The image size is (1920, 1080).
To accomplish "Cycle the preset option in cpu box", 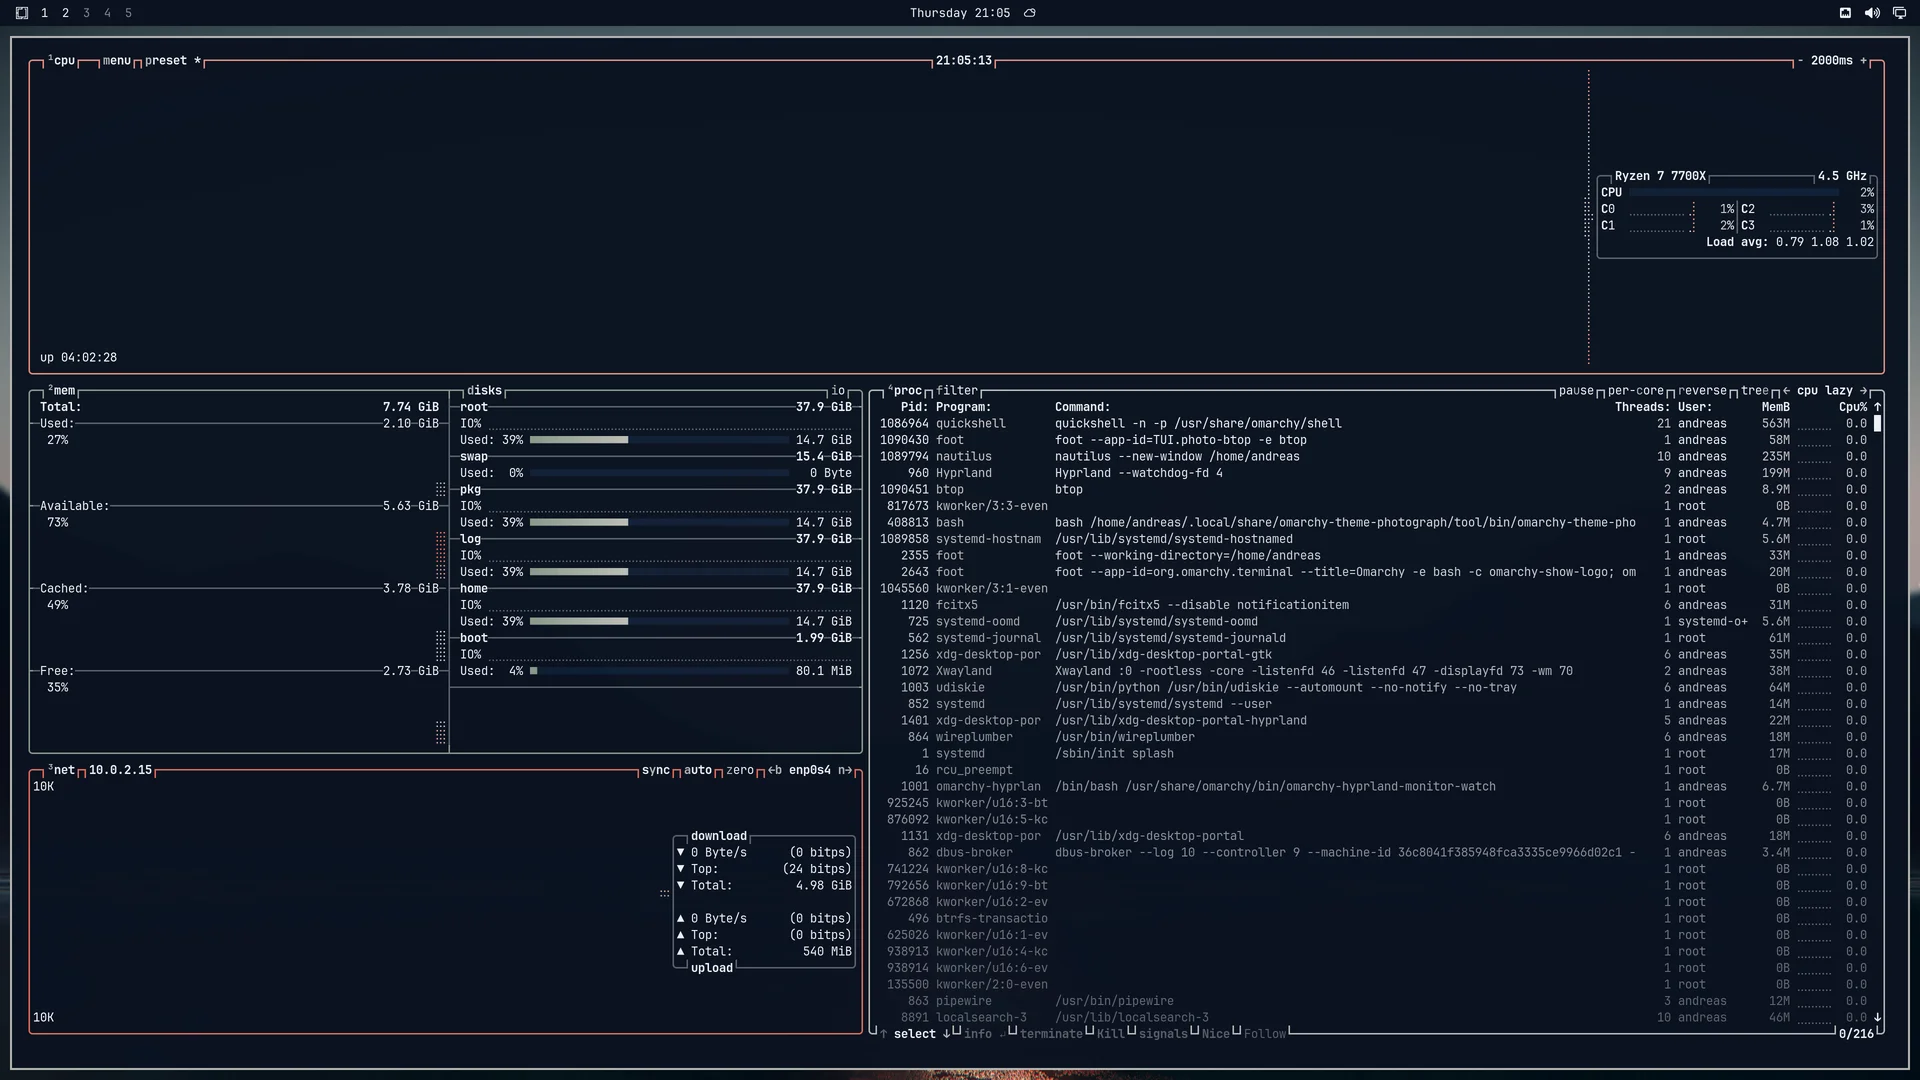I will pos(166,61).
